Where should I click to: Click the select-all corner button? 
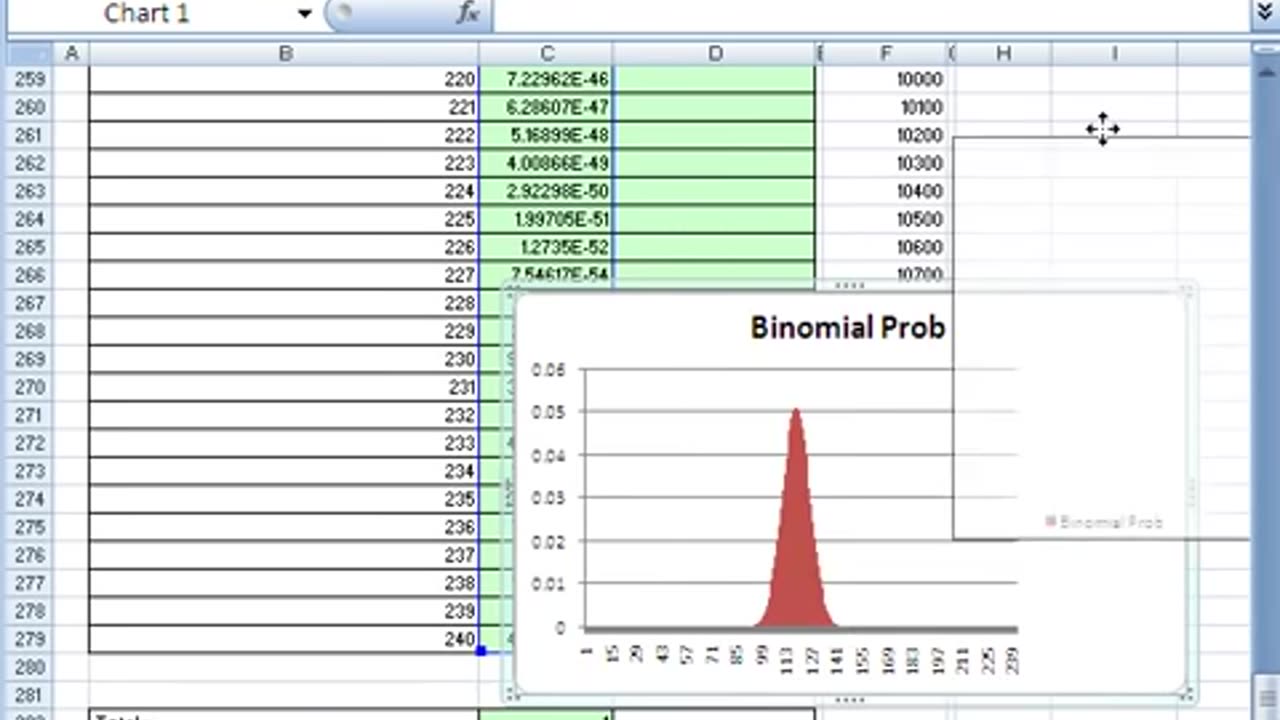click(x=30, y=54)
